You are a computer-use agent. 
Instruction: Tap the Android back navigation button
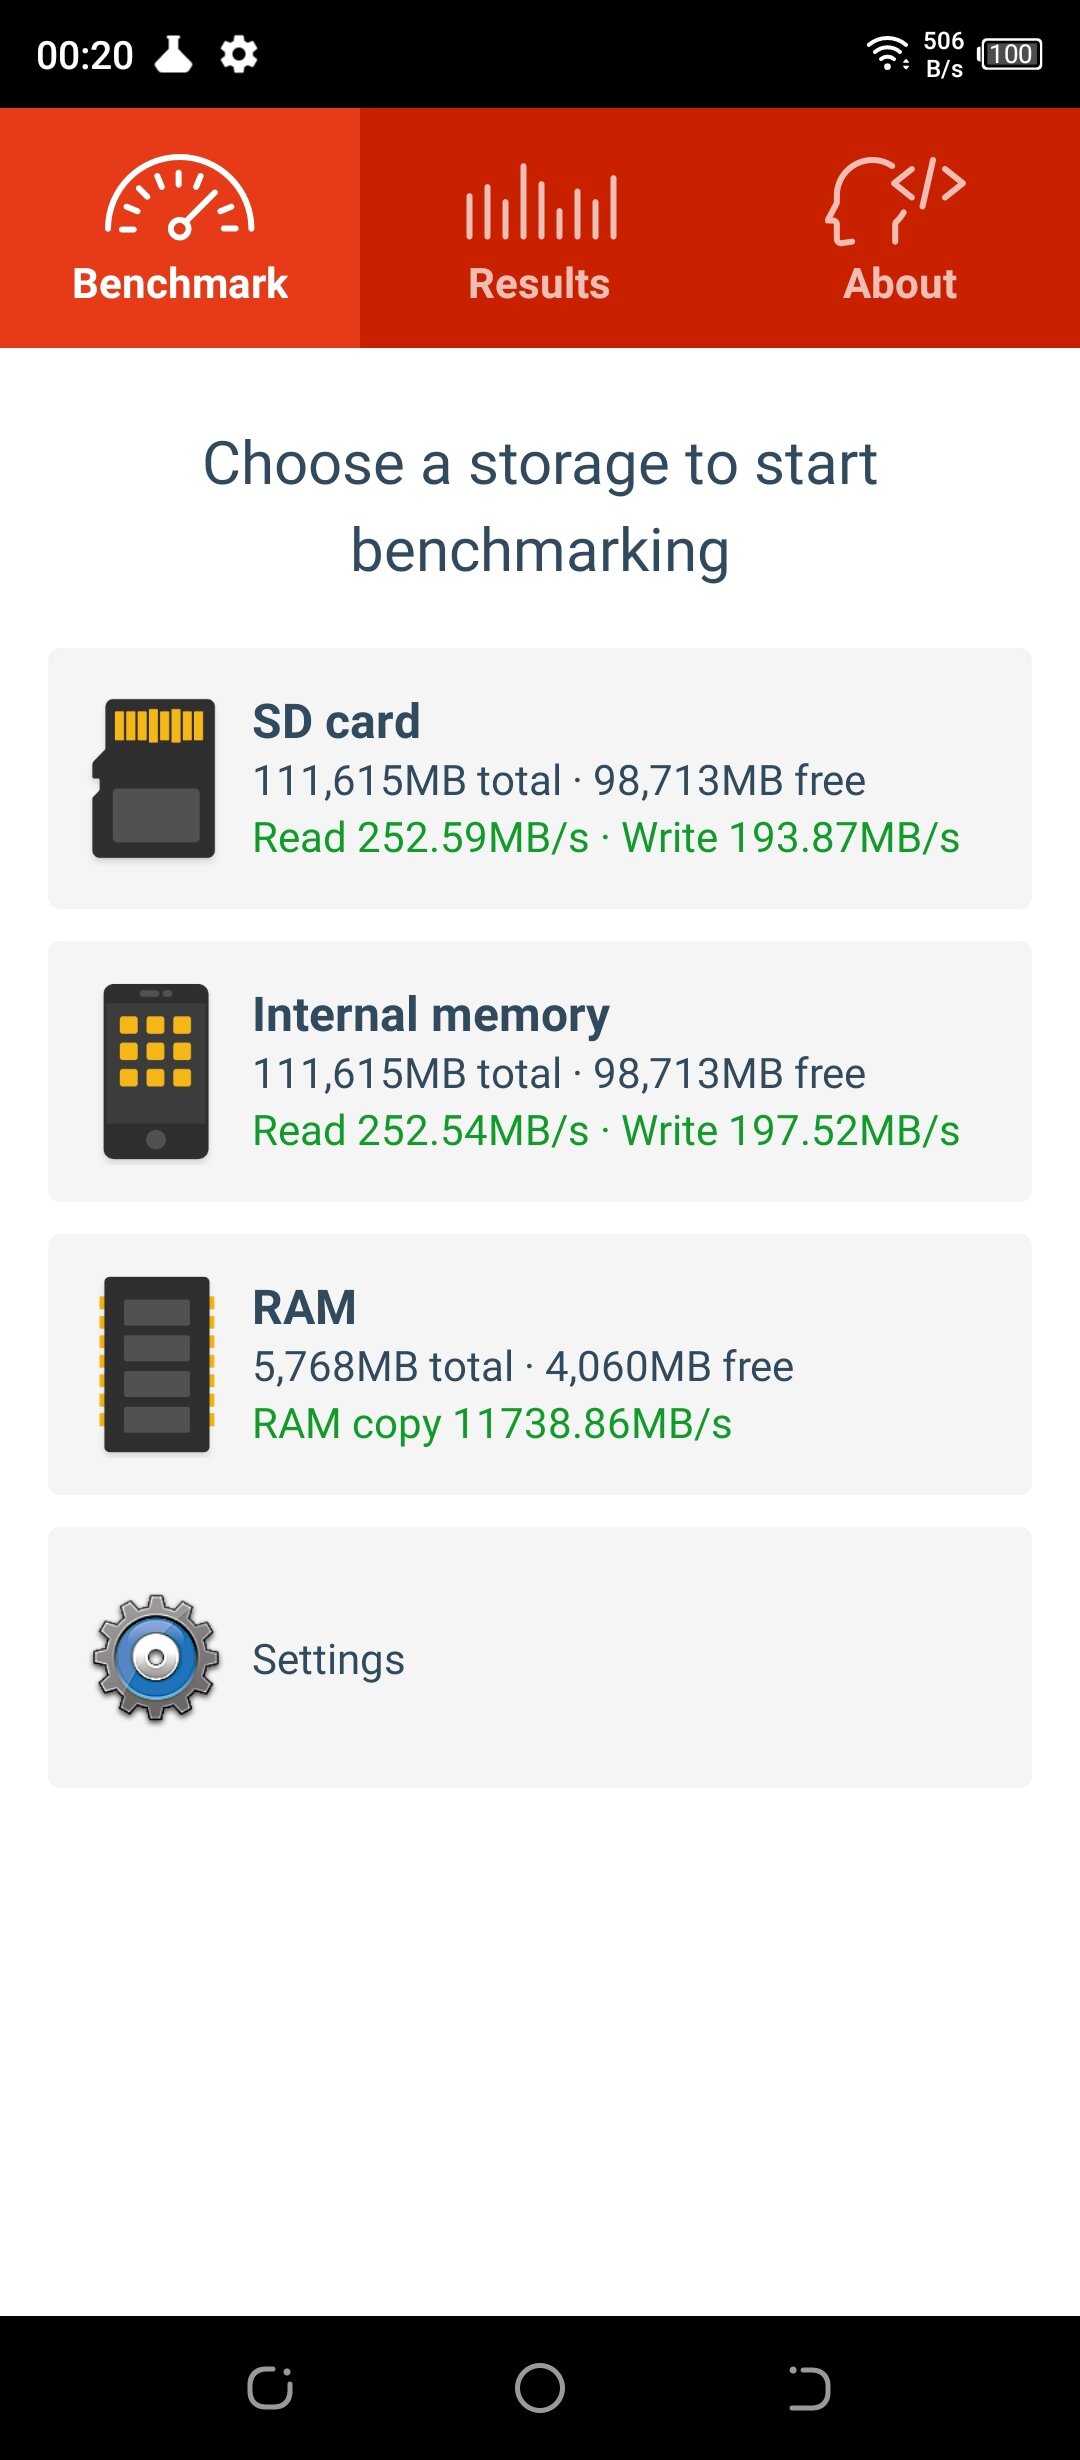pos(809,2388)
